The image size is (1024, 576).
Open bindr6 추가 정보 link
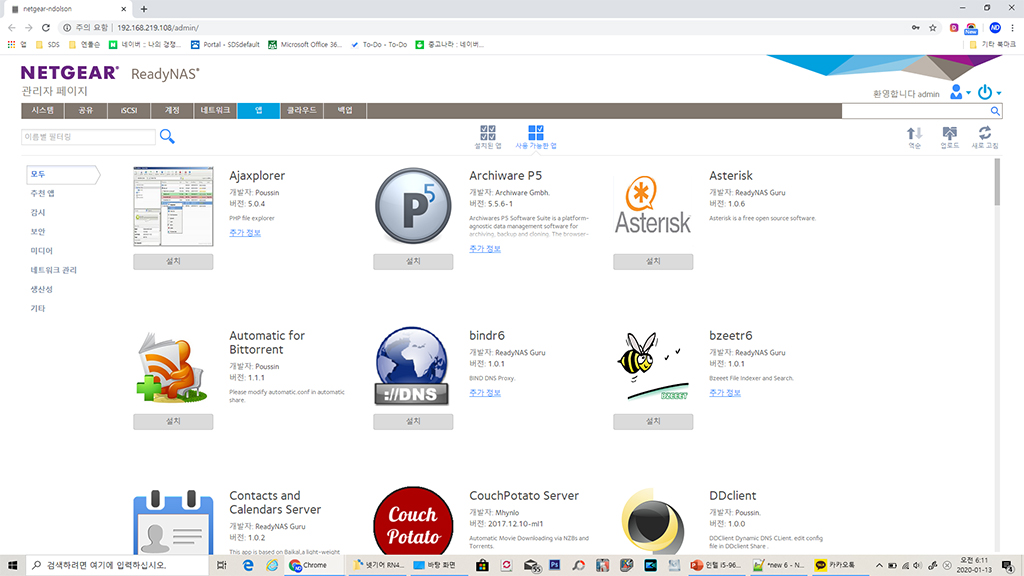pyautogui.click(x=485, y=392)
